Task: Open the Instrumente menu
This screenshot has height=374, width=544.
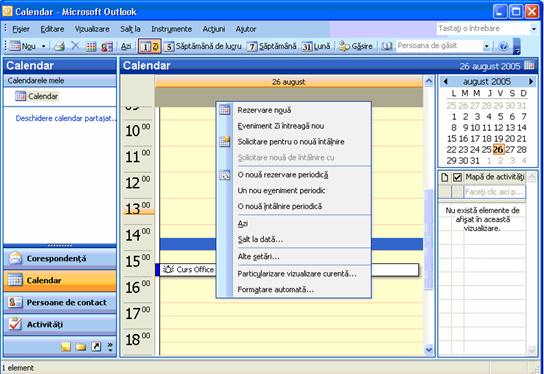Action: [171, 29]
